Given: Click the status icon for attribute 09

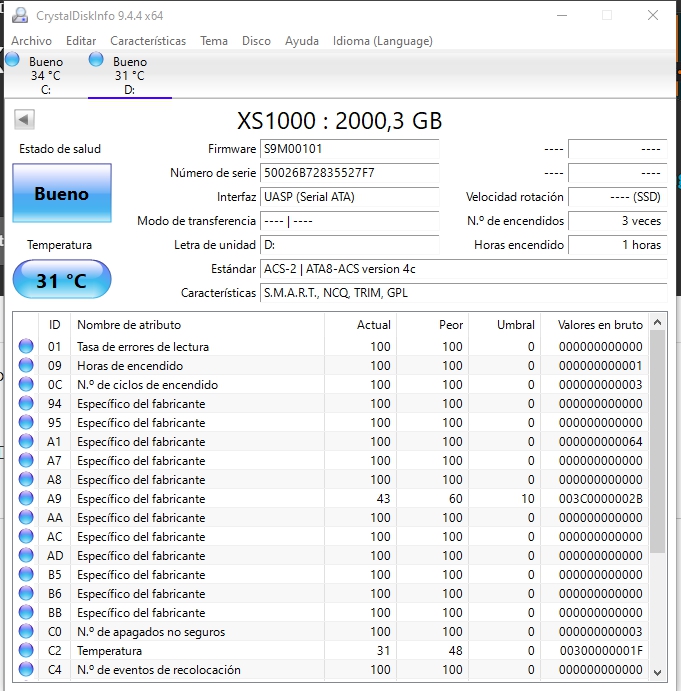Looking at the screenshot, I should pos(26,365).
